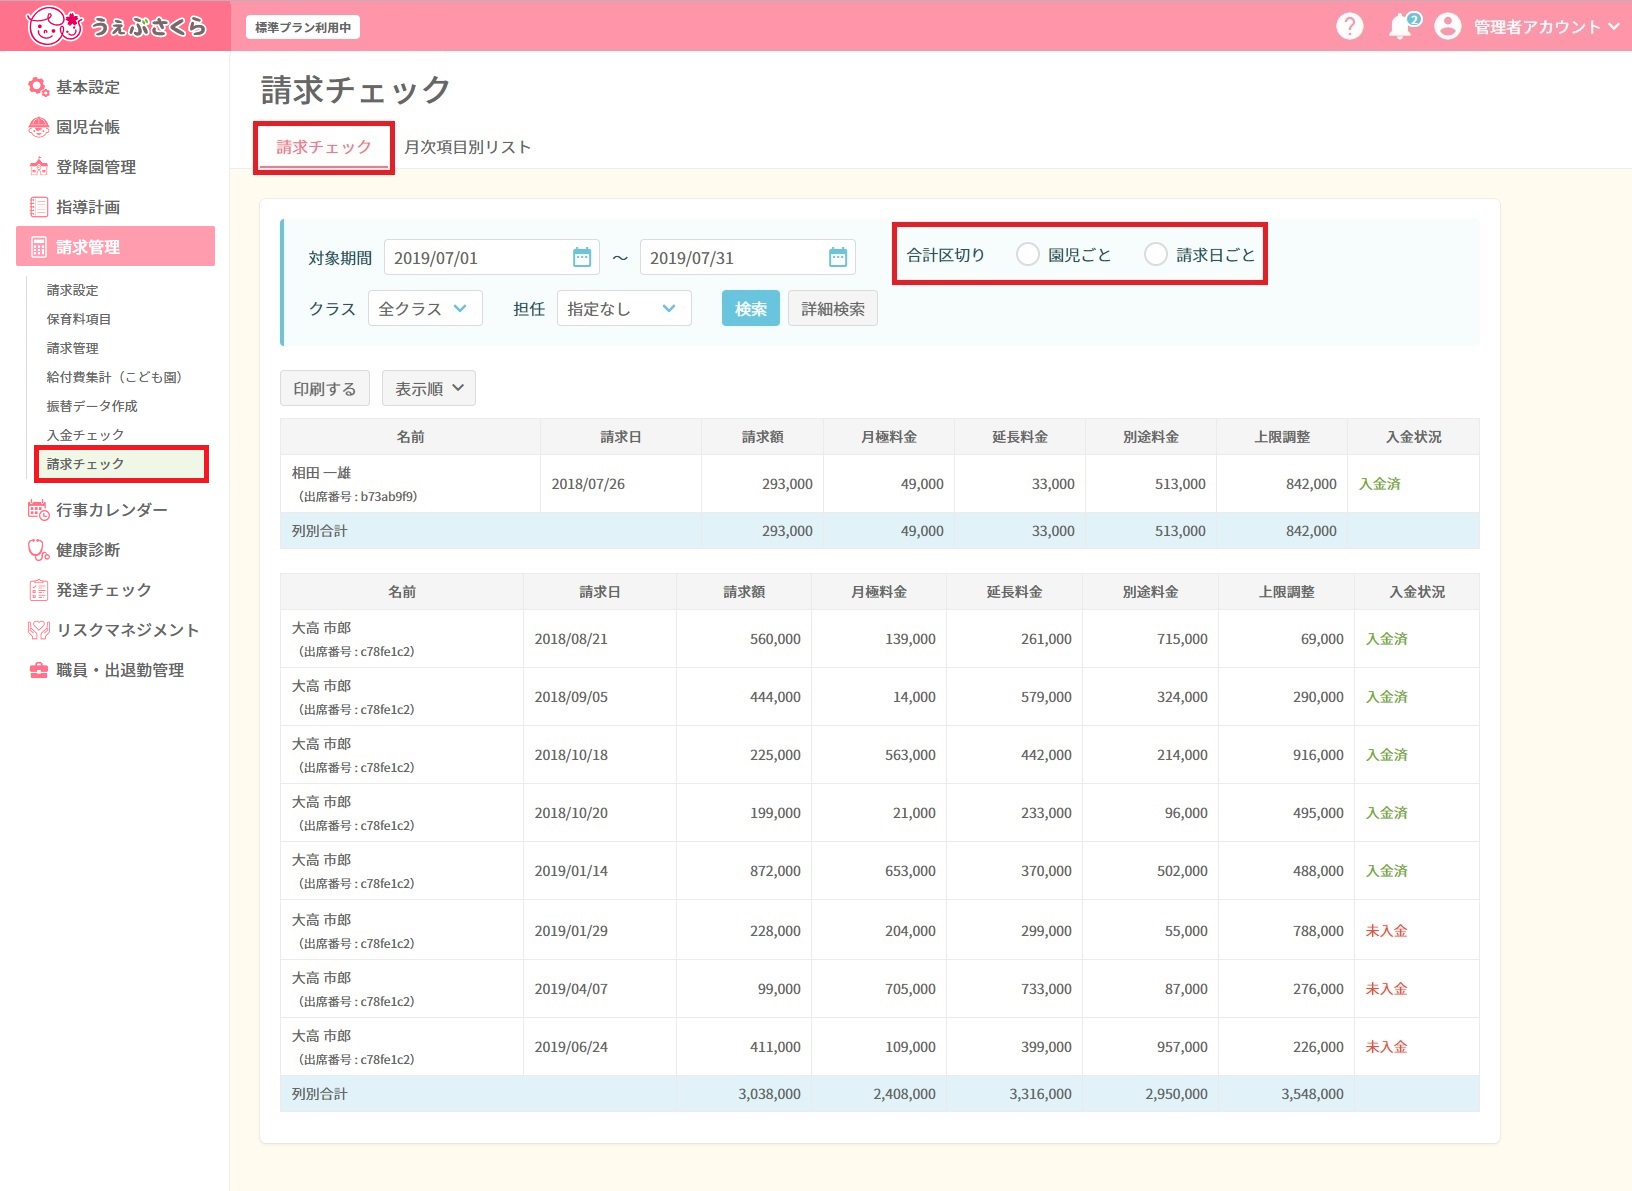
Task: Click the 列別合計 total 3,038,000
Action: point(769,1094)
